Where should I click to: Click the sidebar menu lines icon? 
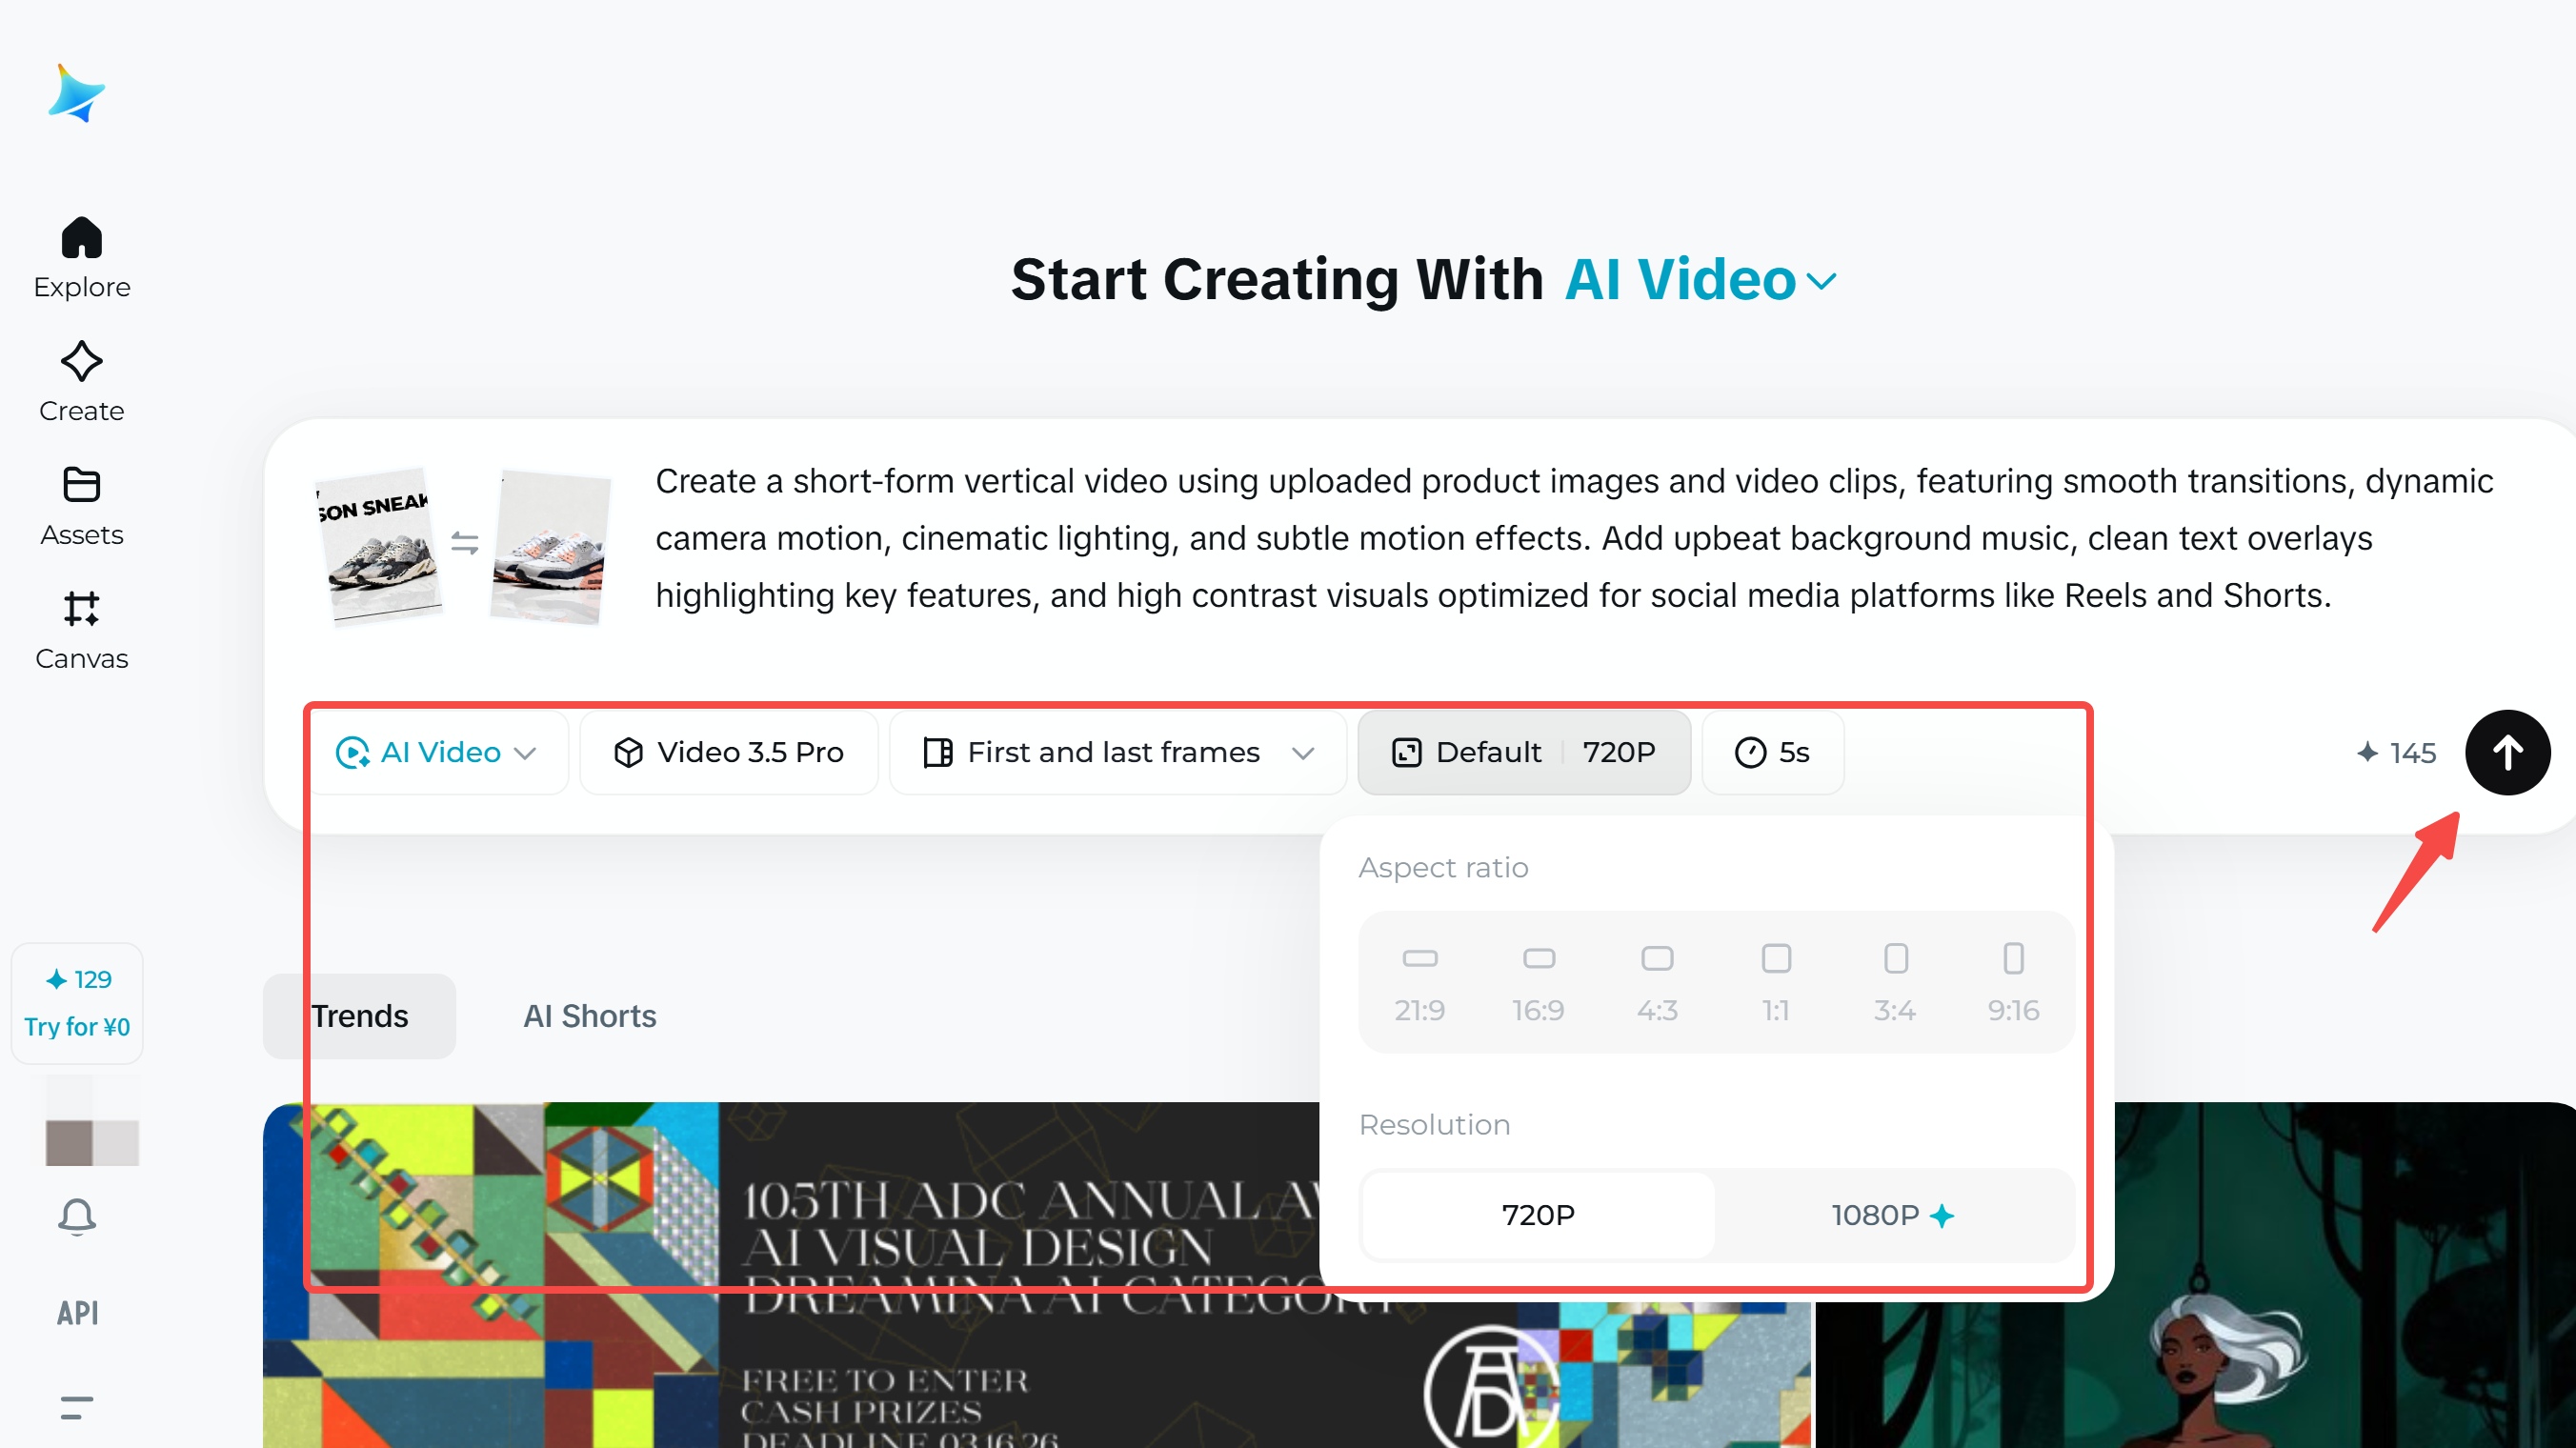coord(77,1407)
